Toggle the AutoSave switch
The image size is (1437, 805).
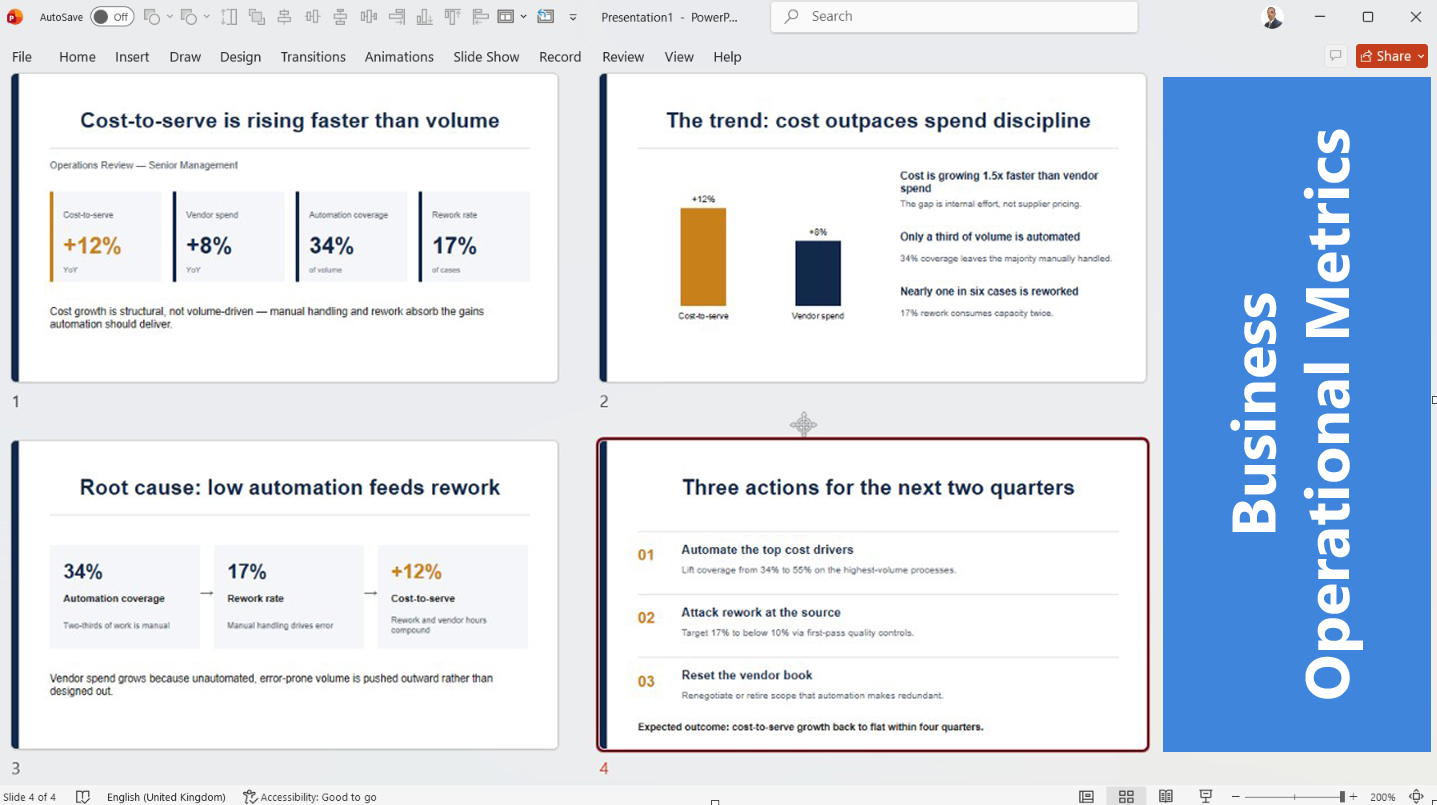click(112, 17)
